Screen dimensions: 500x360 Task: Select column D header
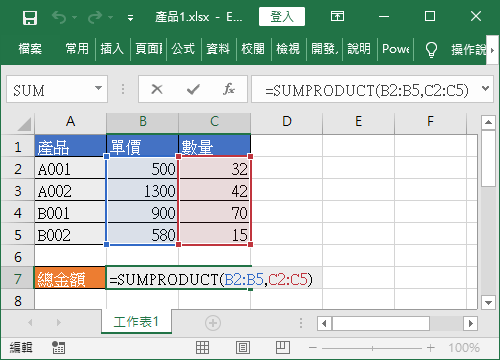click(x=287, y=122)
